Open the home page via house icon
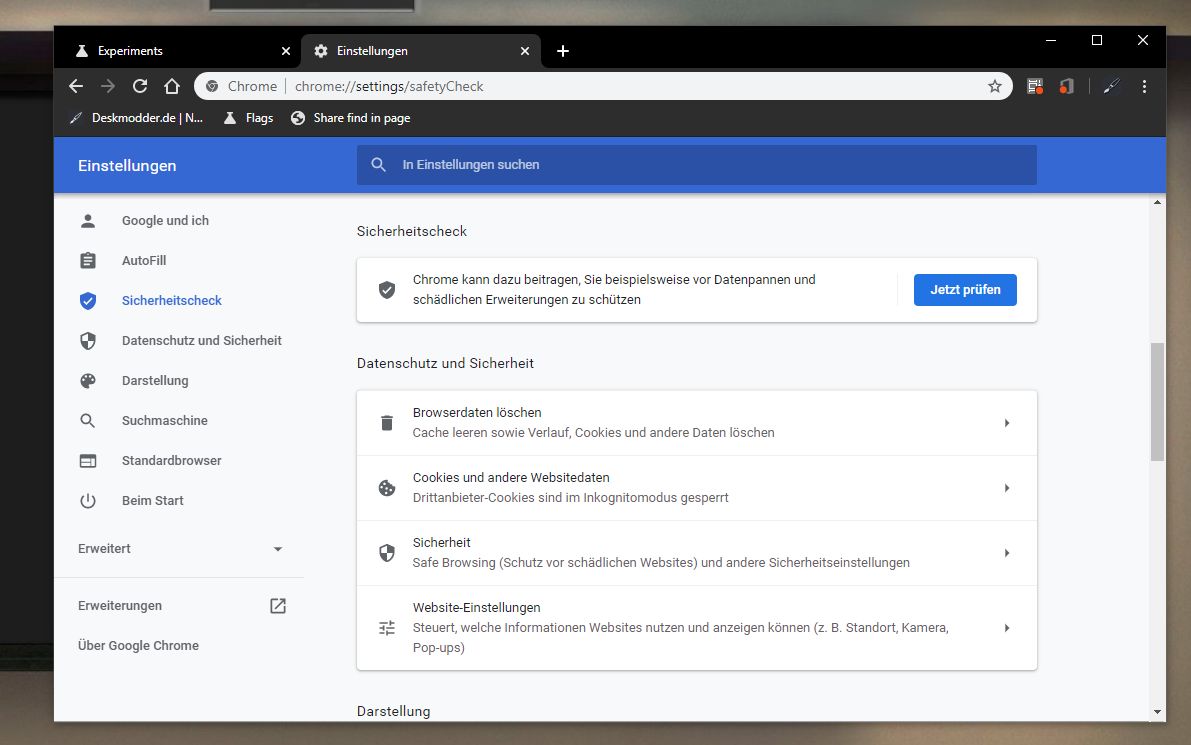The image size is (1191, 745). pos(172,87)
